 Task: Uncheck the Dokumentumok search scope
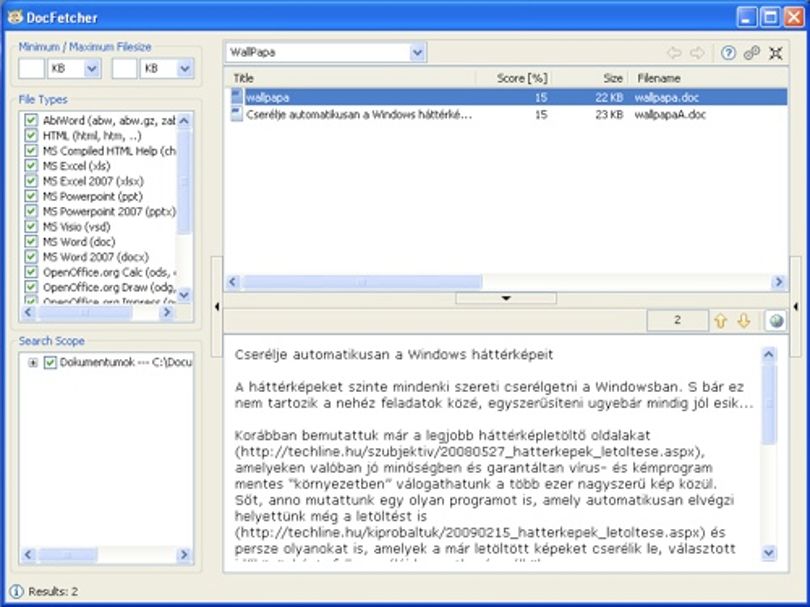pyautogui.click(x=50, y=363)
